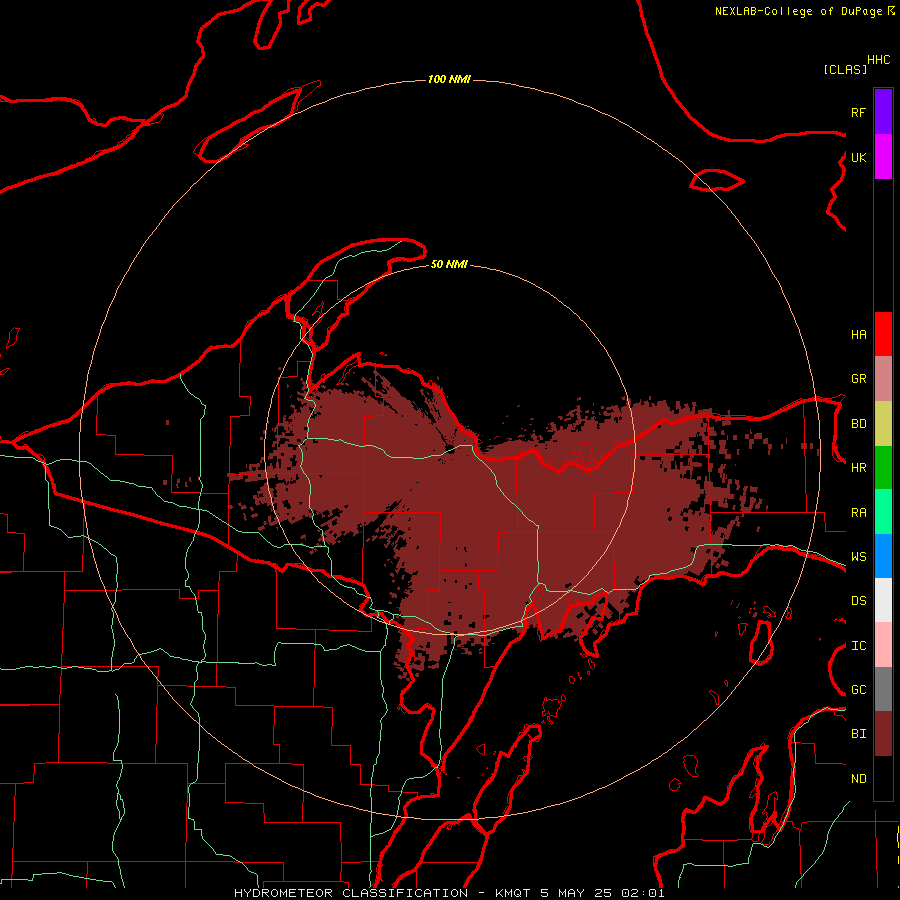Click the HA red legend color swatch
900x900 pixels.
[x=883, y=334]
